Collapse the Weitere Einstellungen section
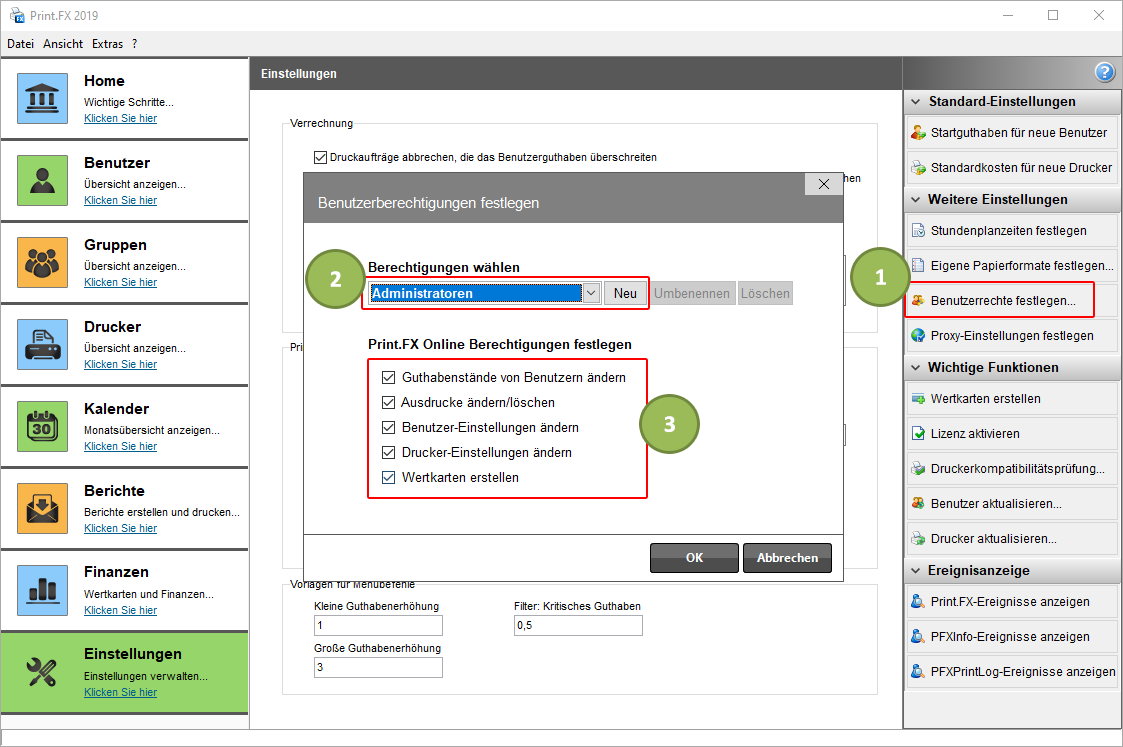This screenshot has width=1123, height=747. pos(915,200)
